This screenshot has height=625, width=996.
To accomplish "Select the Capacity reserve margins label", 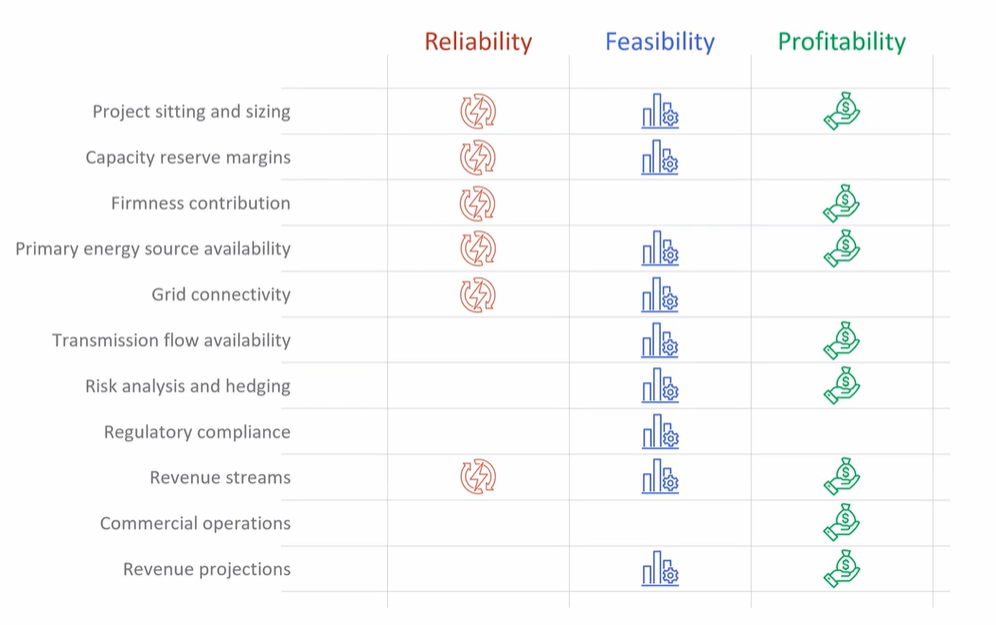I will (188, 158).
